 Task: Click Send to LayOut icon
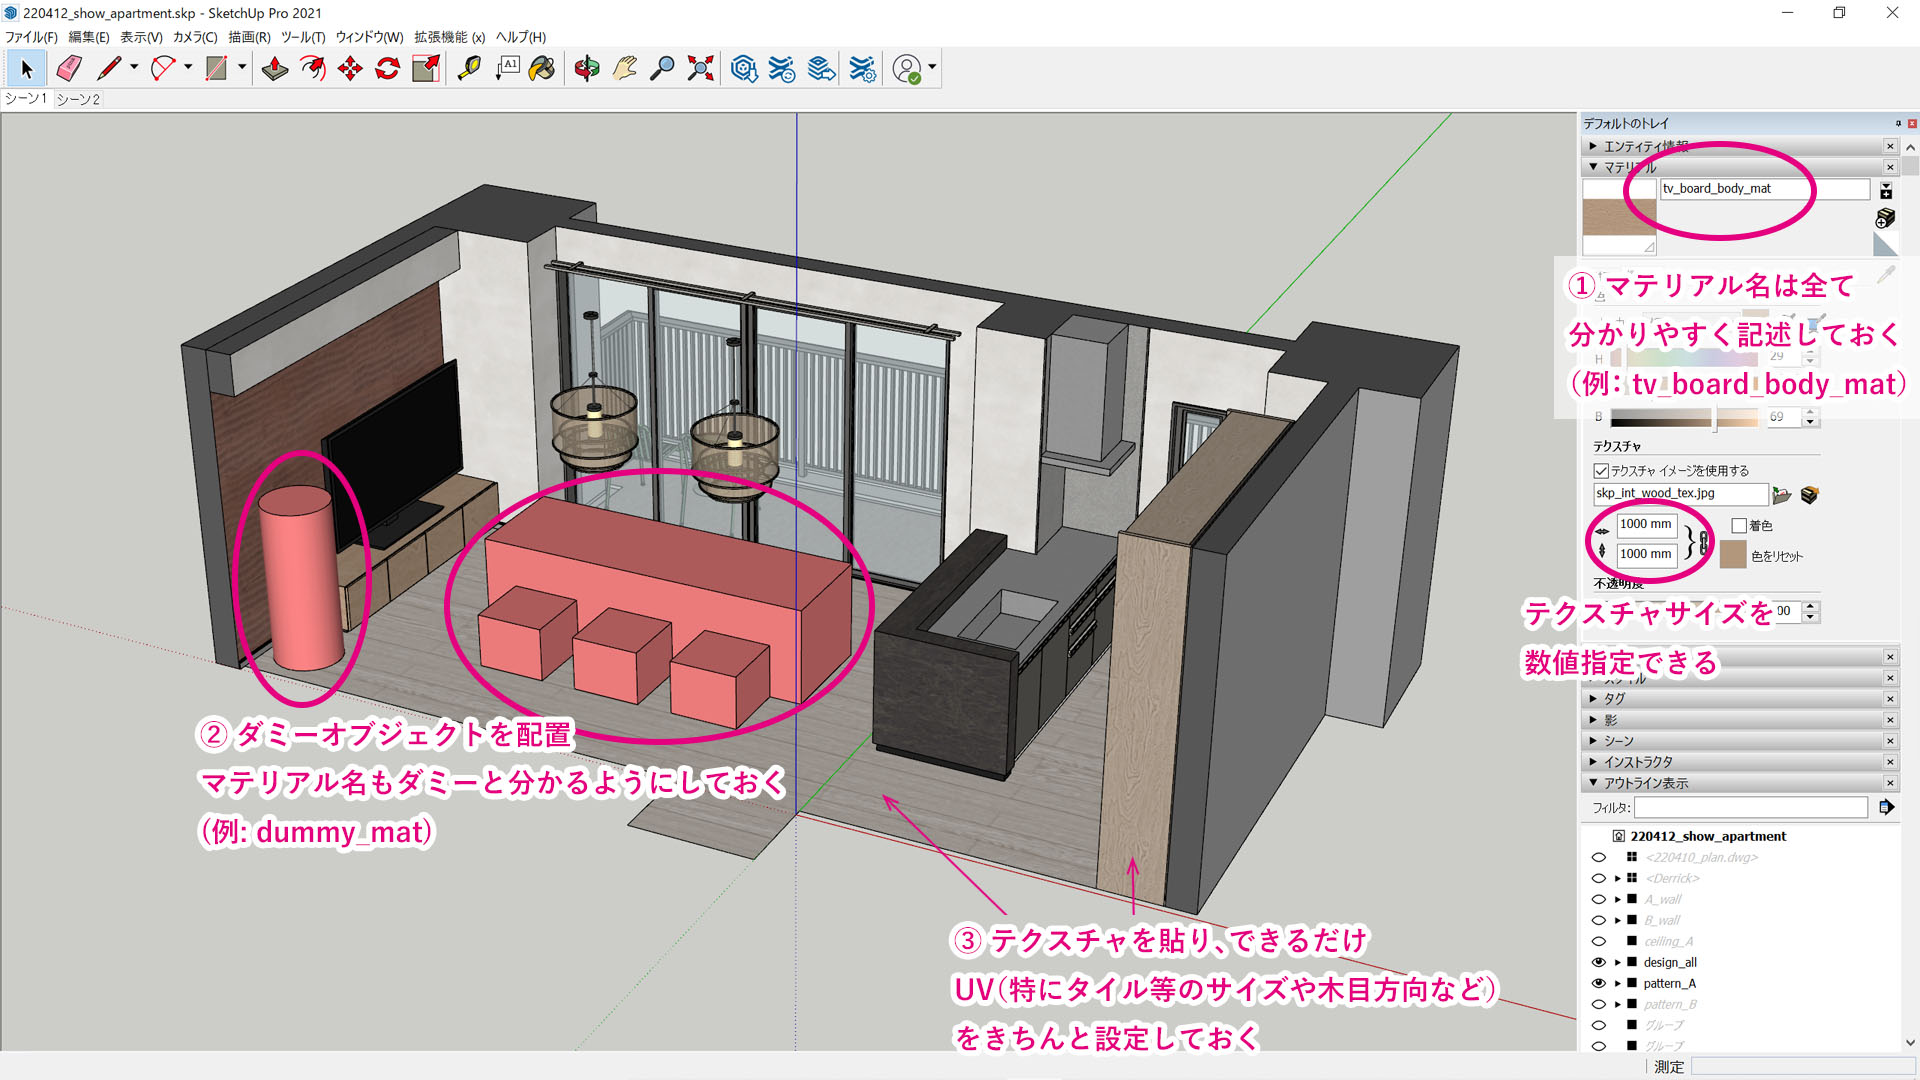pos(821,69)
